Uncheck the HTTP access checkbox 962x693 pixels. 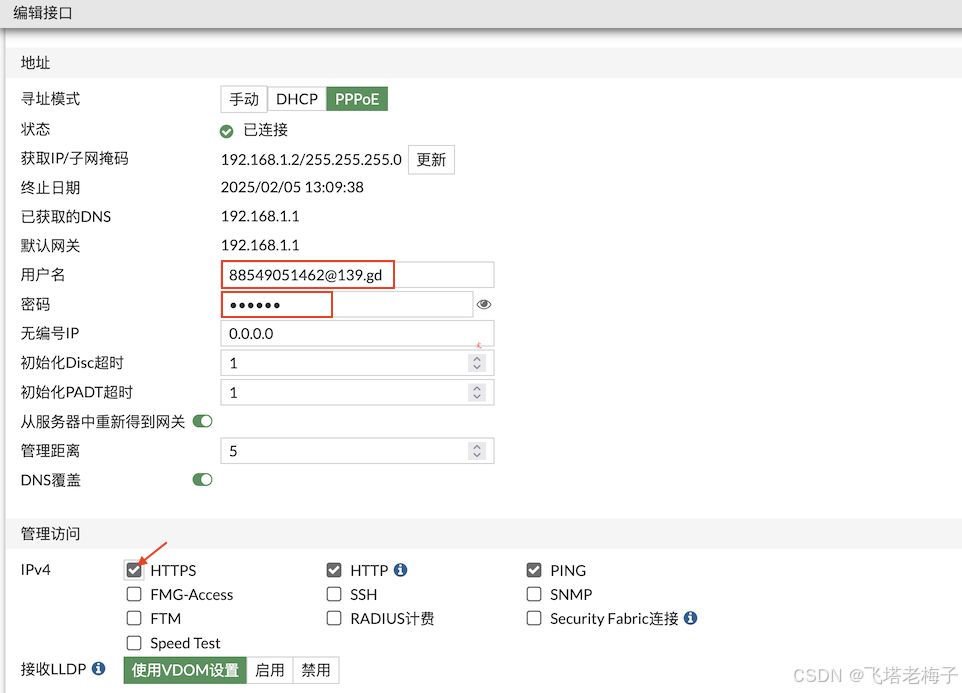pos(334,570)
